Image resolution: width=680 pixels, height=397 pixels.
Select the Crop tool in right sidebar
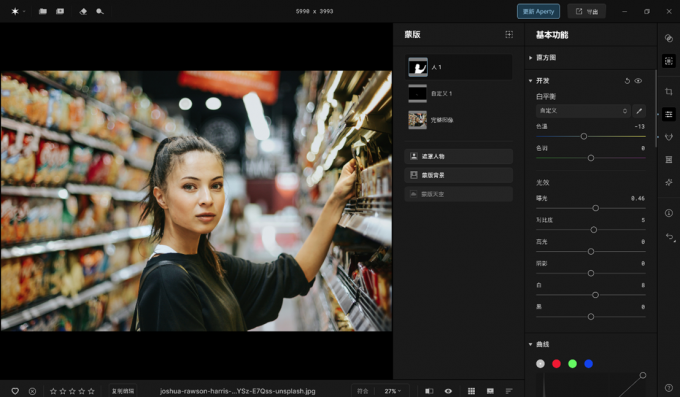[x=668, y=92]
